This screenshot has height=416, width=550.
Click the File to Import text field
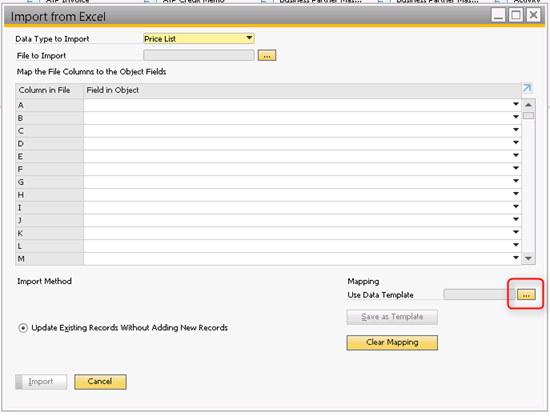[x=199, y=55]
